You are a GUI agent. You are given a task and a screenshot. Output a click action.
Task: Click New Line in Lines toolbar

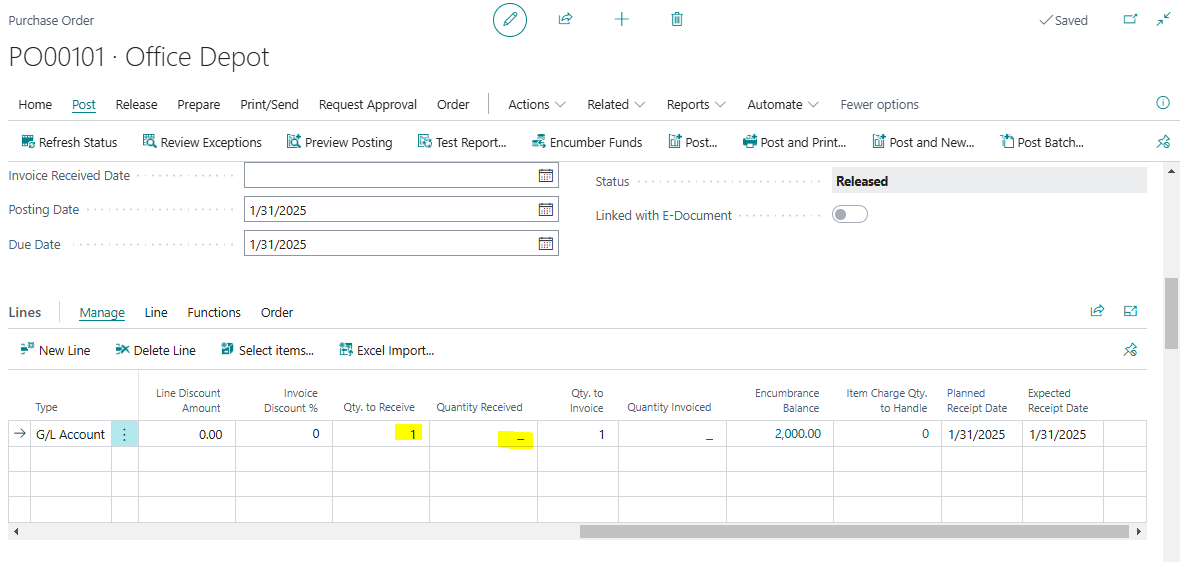55,350
